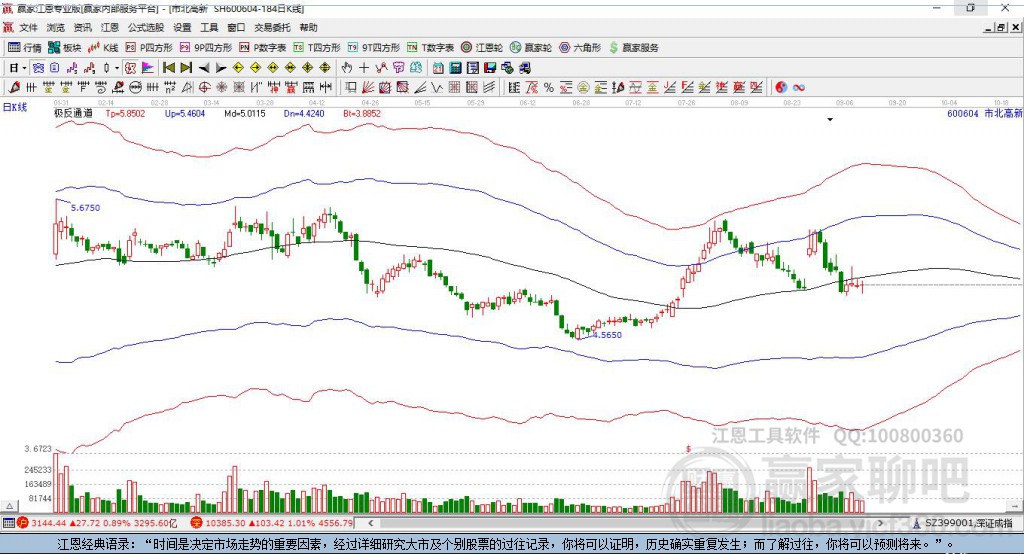Open the 六角形 hexagon tool
1024x554 pixels.
(580, 48)
